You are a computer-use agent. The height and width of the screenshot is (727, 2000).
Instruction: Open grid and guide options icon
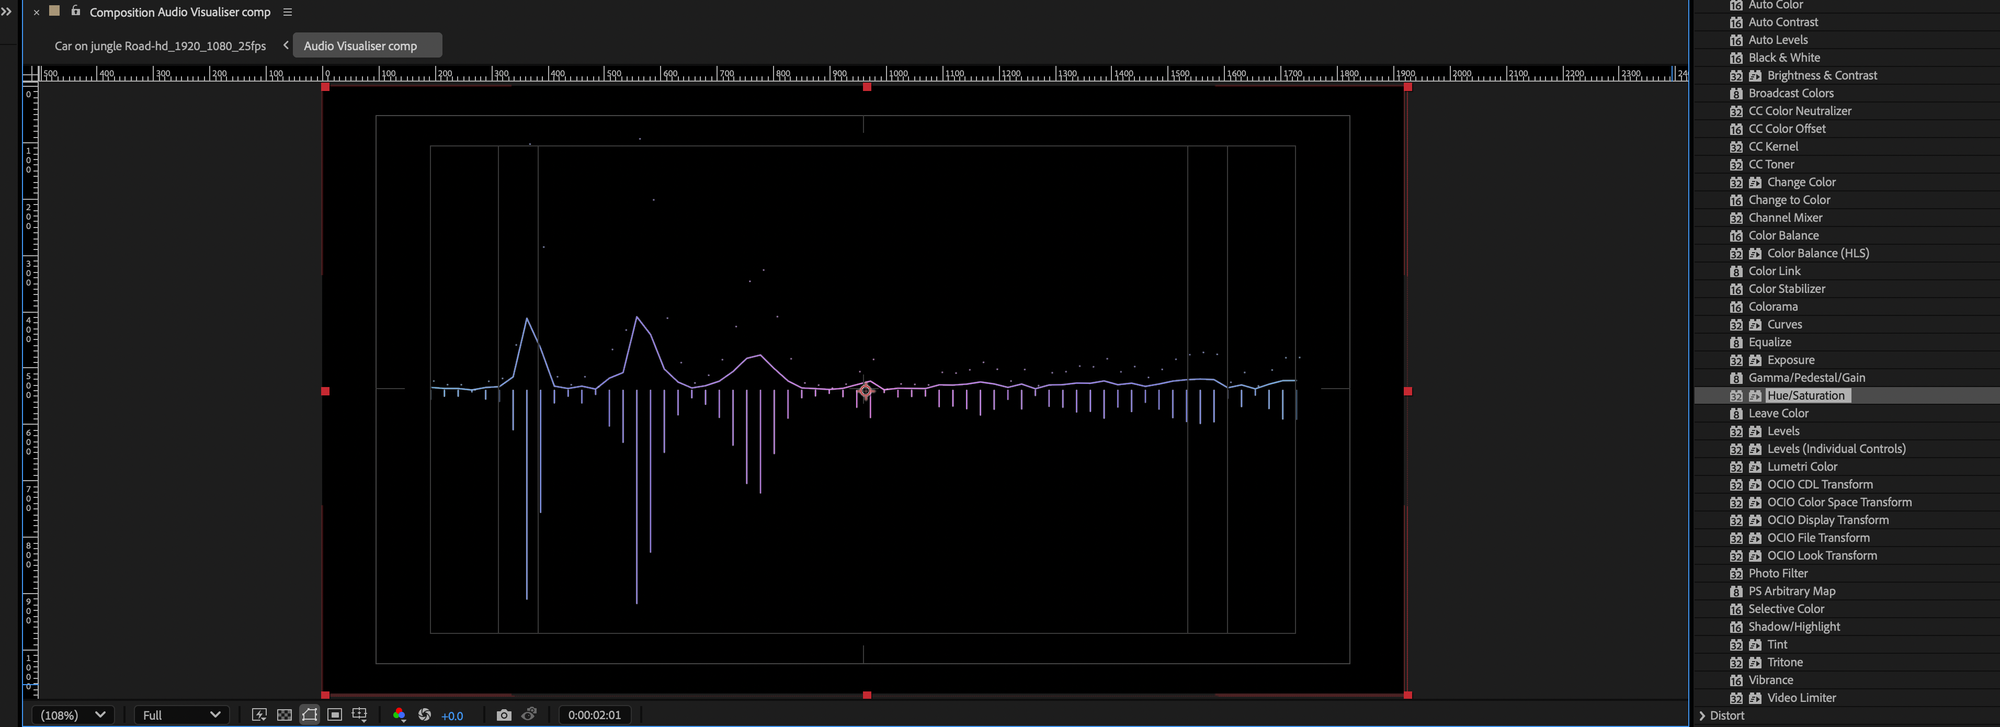[x=360, y=715]
